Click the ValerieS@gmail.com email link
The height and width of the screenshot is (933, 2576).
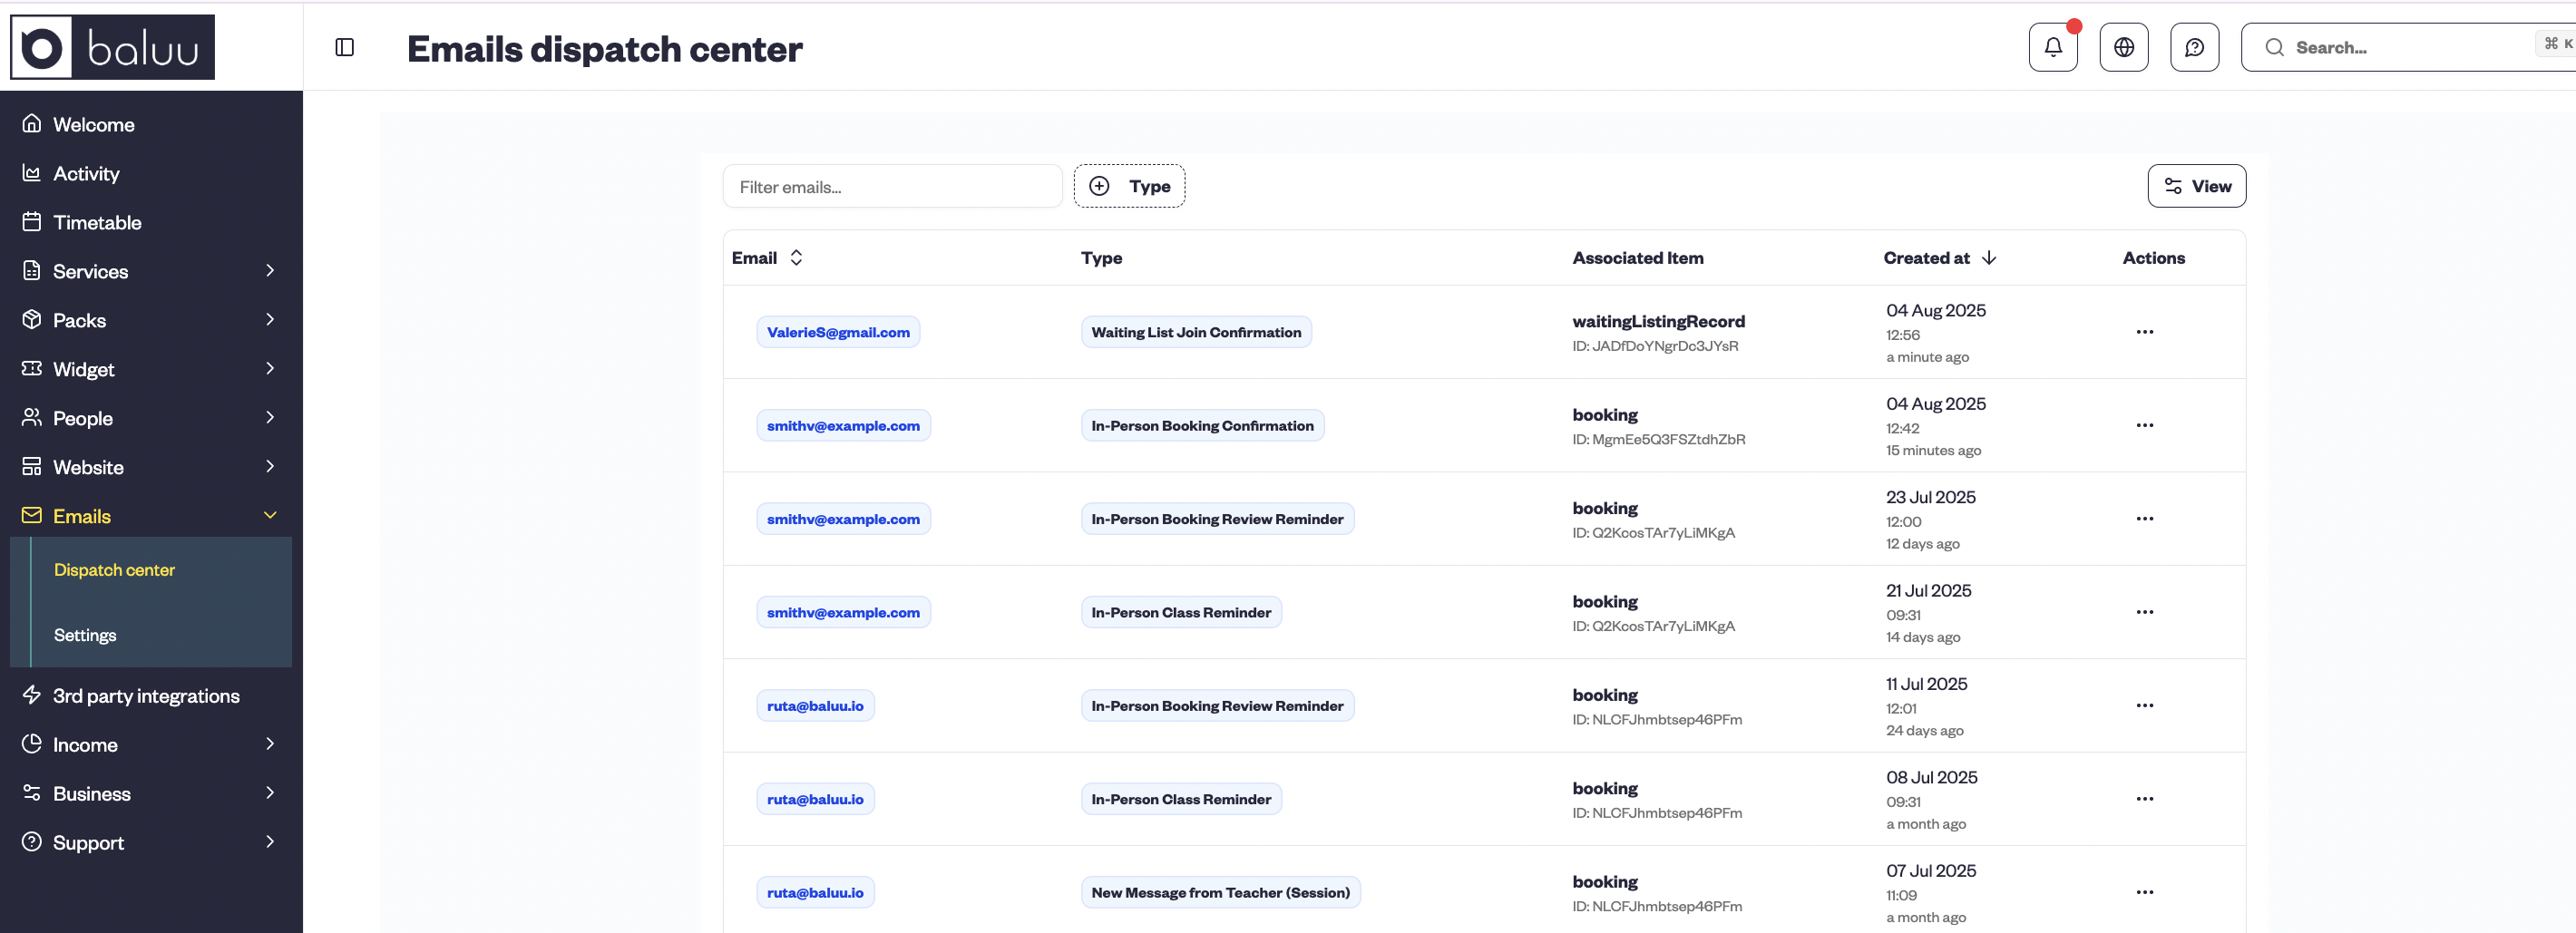click(x=838, y=332)
